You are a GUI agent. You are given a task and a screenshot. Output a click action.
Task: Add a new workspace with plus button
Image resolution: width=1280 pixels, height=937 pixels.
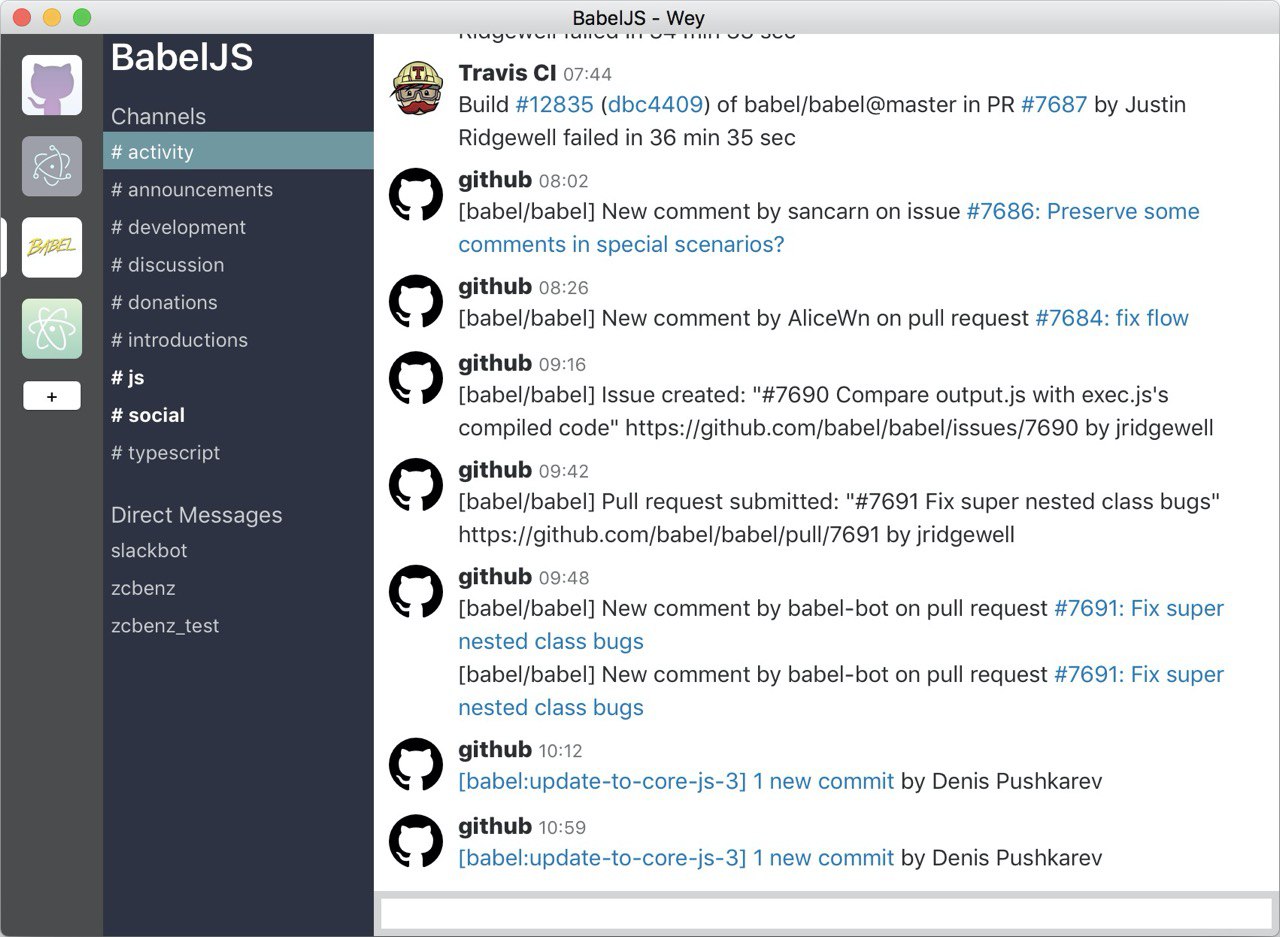tap(52, 396)
